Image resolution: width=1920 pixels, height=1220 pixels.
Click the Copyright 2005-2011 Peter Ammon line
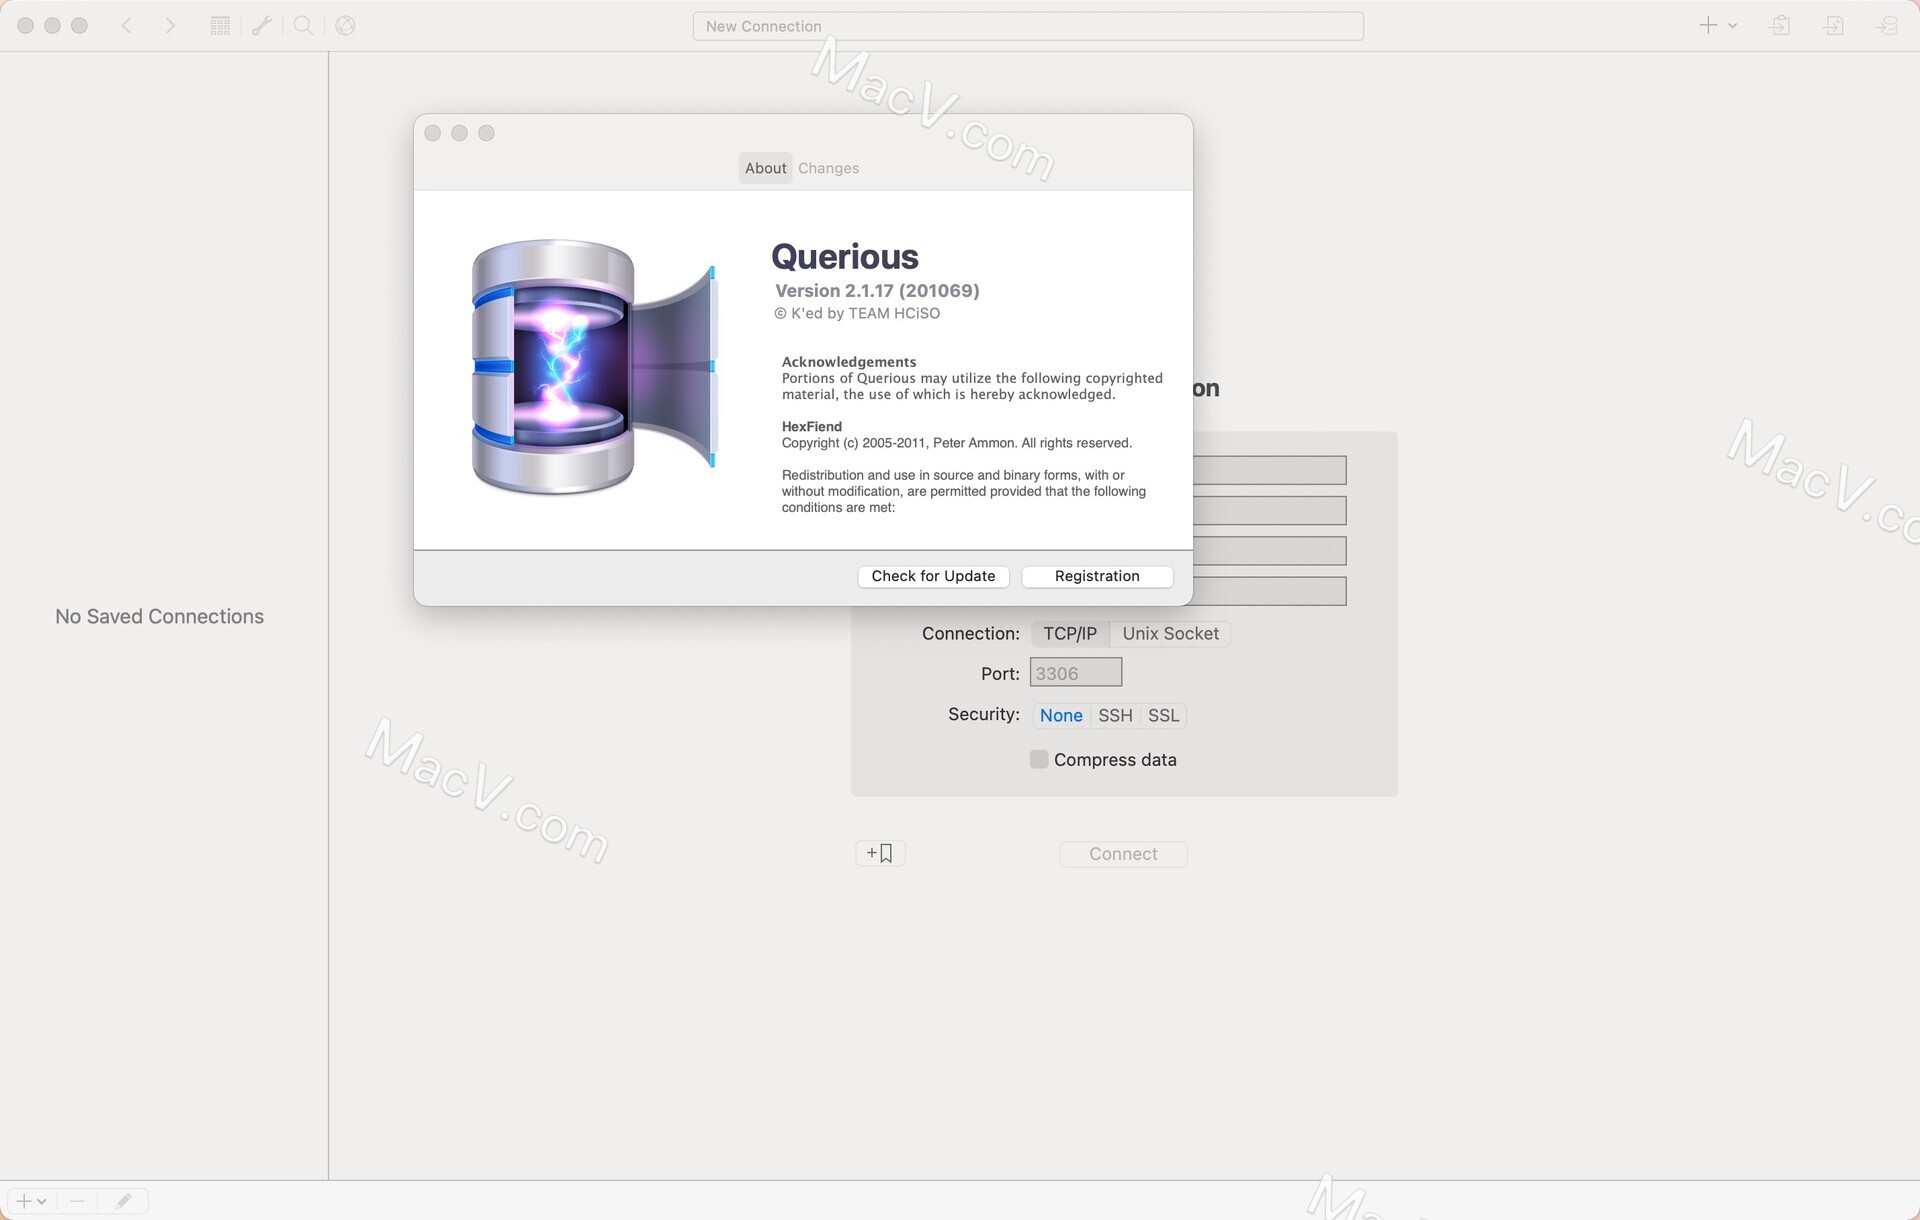[x=957, y=443]
